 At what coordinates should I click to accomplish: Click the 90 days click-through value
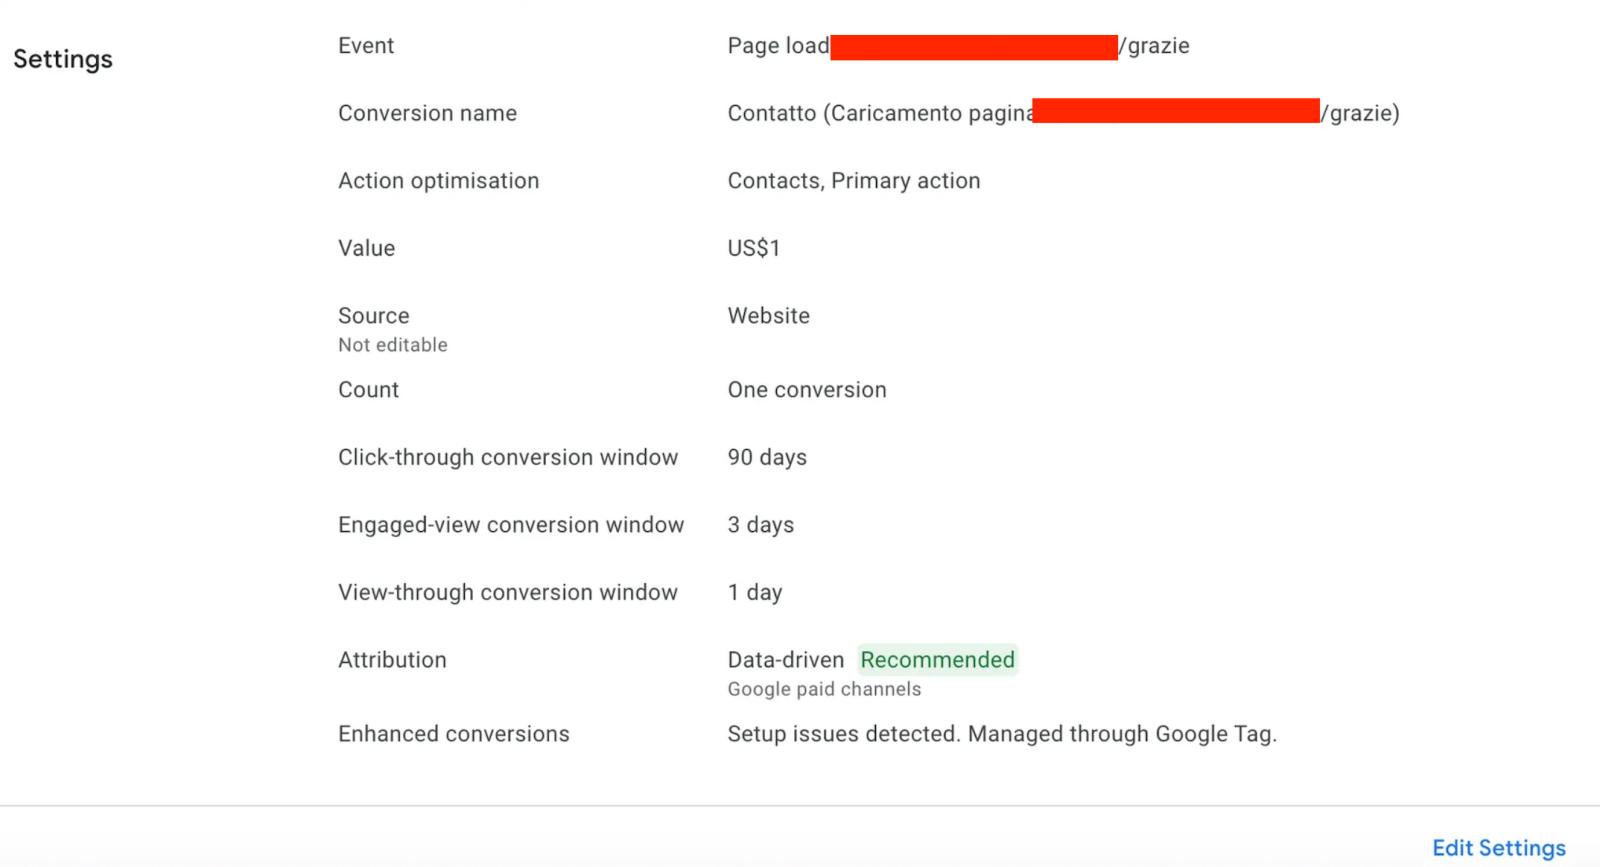tap(766, 457)
